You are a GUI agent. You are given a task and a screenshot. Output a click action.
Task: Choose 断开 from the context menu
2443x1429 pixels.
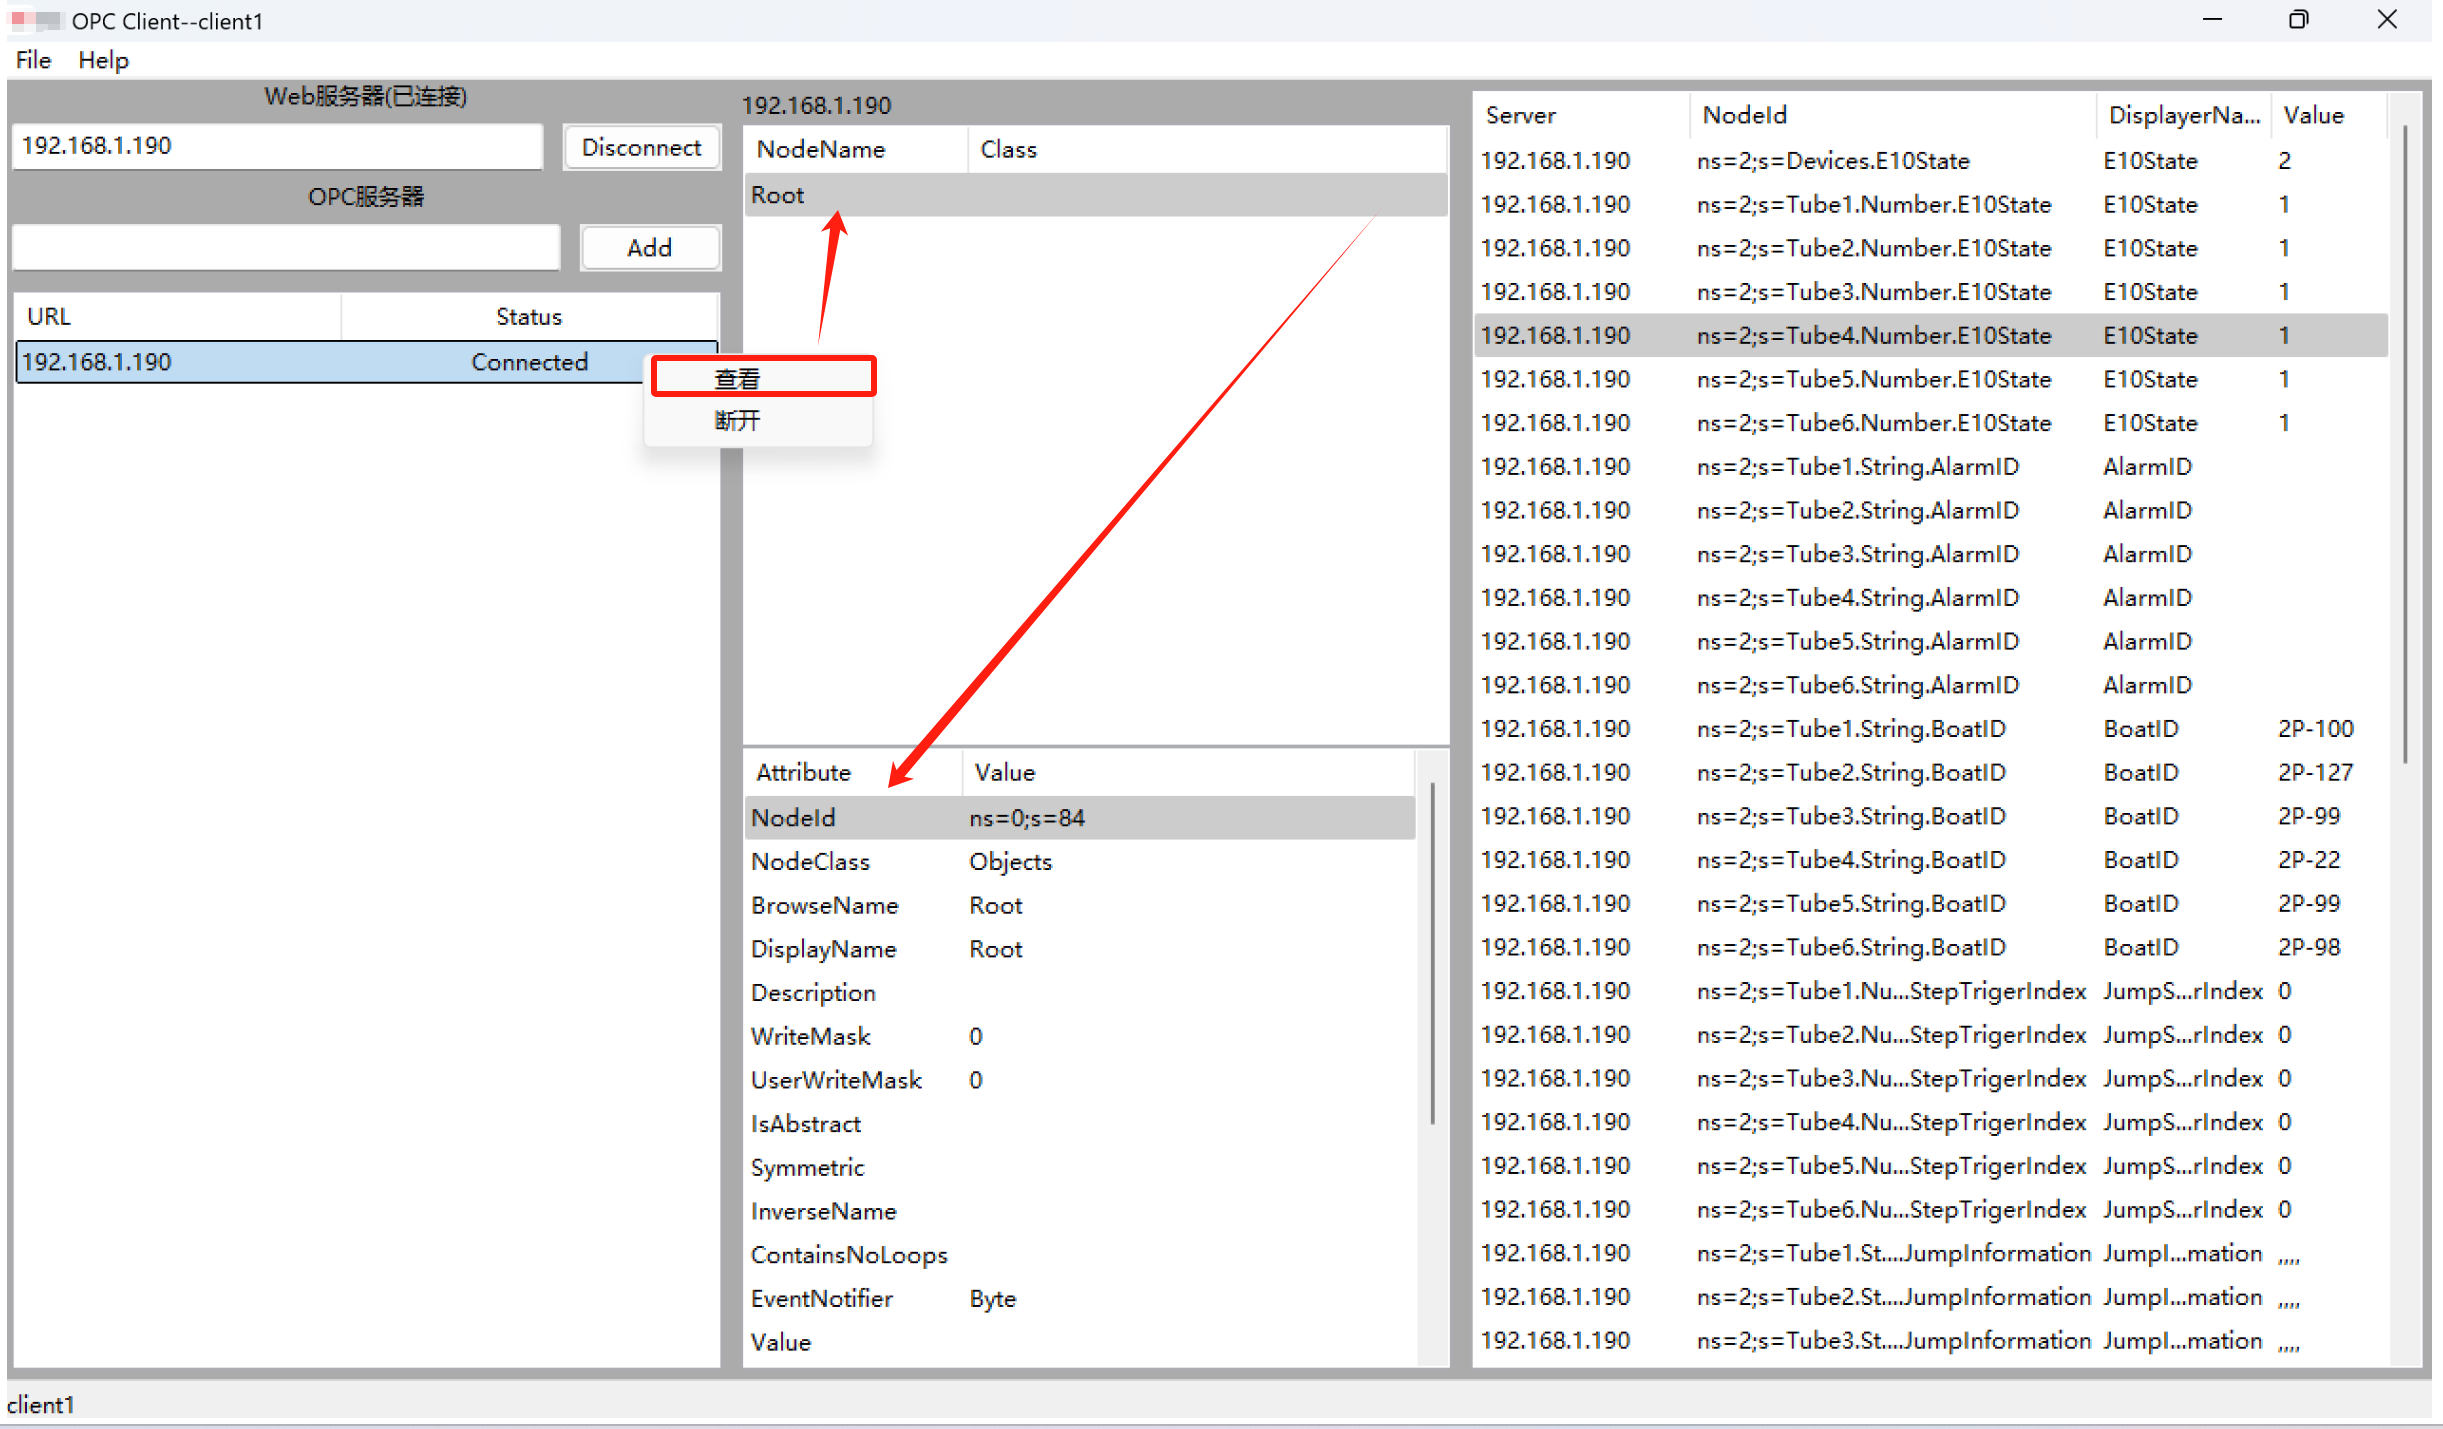pos(738,421)
